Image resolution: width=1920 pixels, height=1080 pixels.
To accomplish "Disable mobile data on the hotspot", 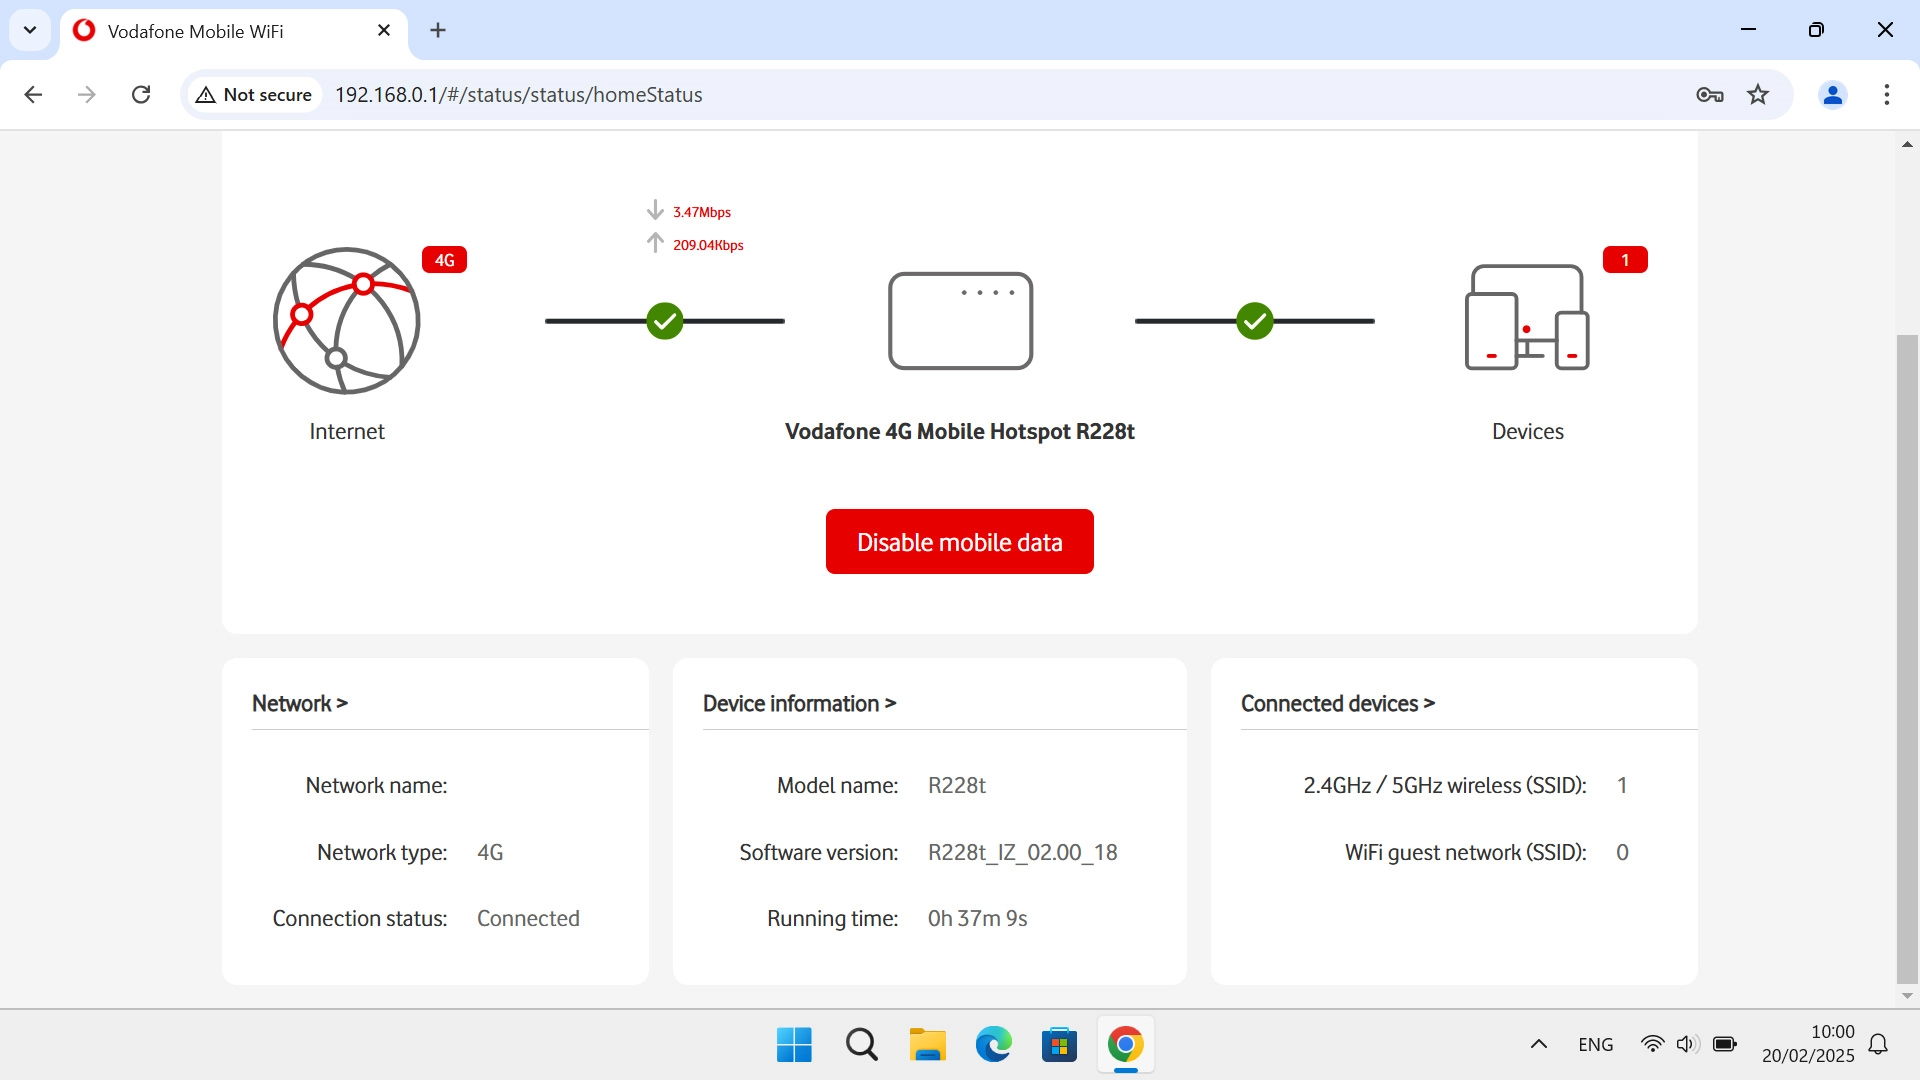I will pyautogui.click(x=959, y=541).
